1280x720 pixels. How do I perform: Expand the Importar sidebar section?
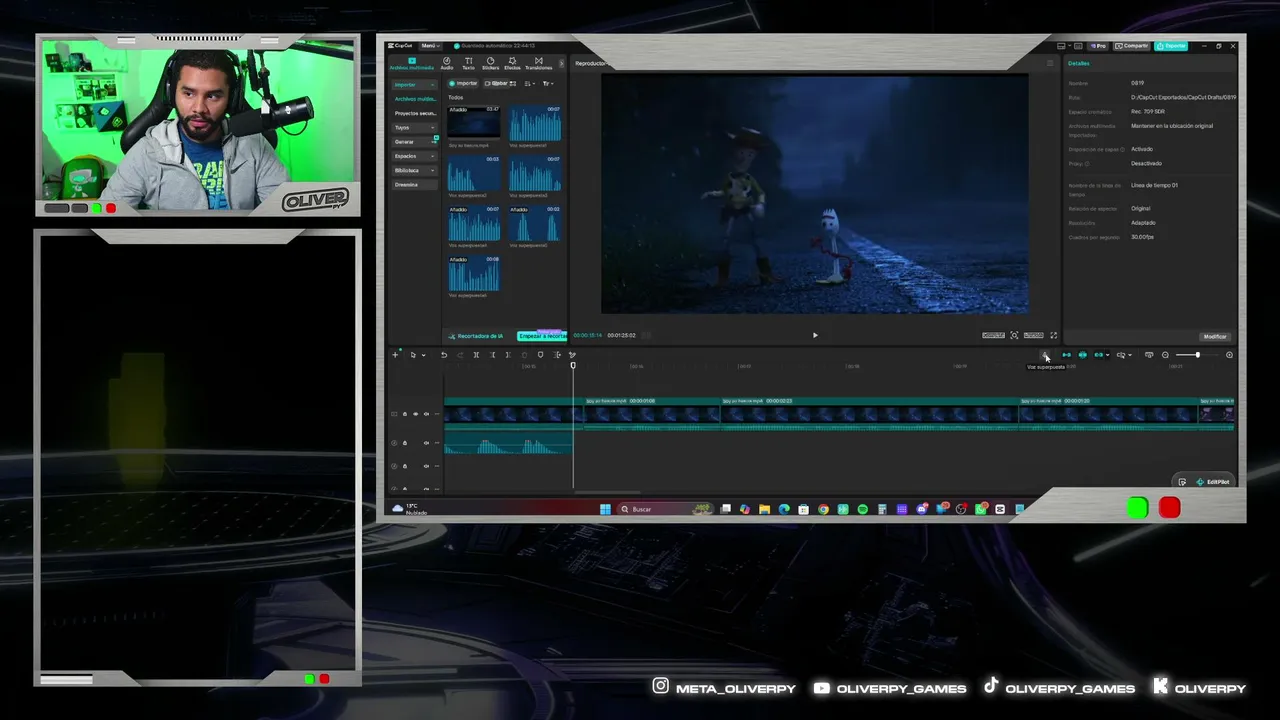point(414,85)
